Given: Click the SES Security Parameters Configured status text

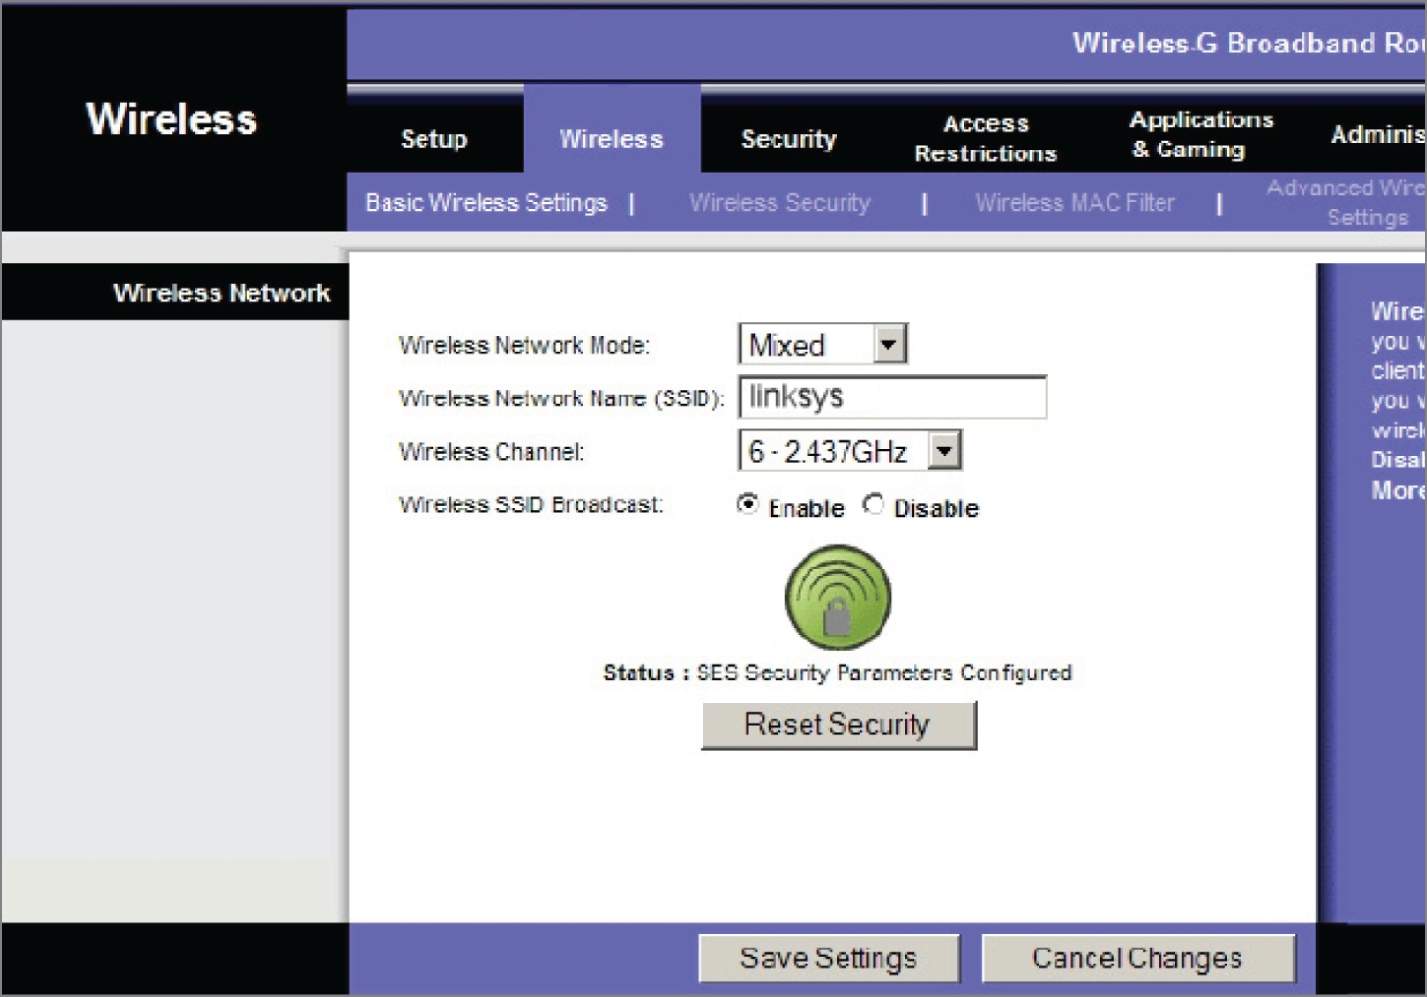Looking at the screenshot, I should coord(884,673).
